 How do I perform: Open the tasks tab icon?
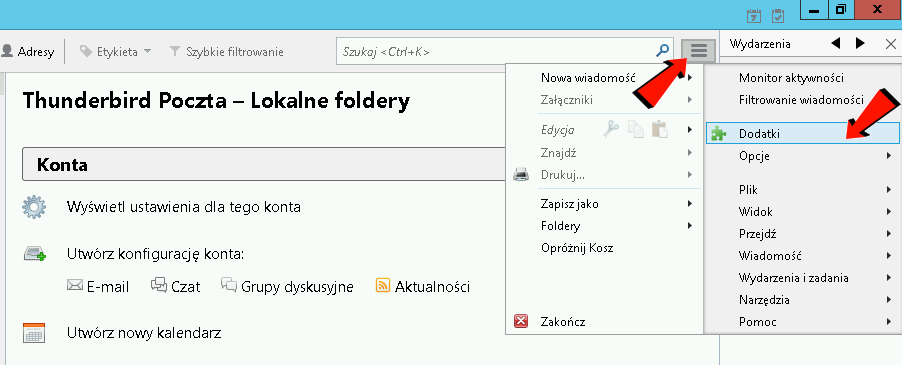778,16
